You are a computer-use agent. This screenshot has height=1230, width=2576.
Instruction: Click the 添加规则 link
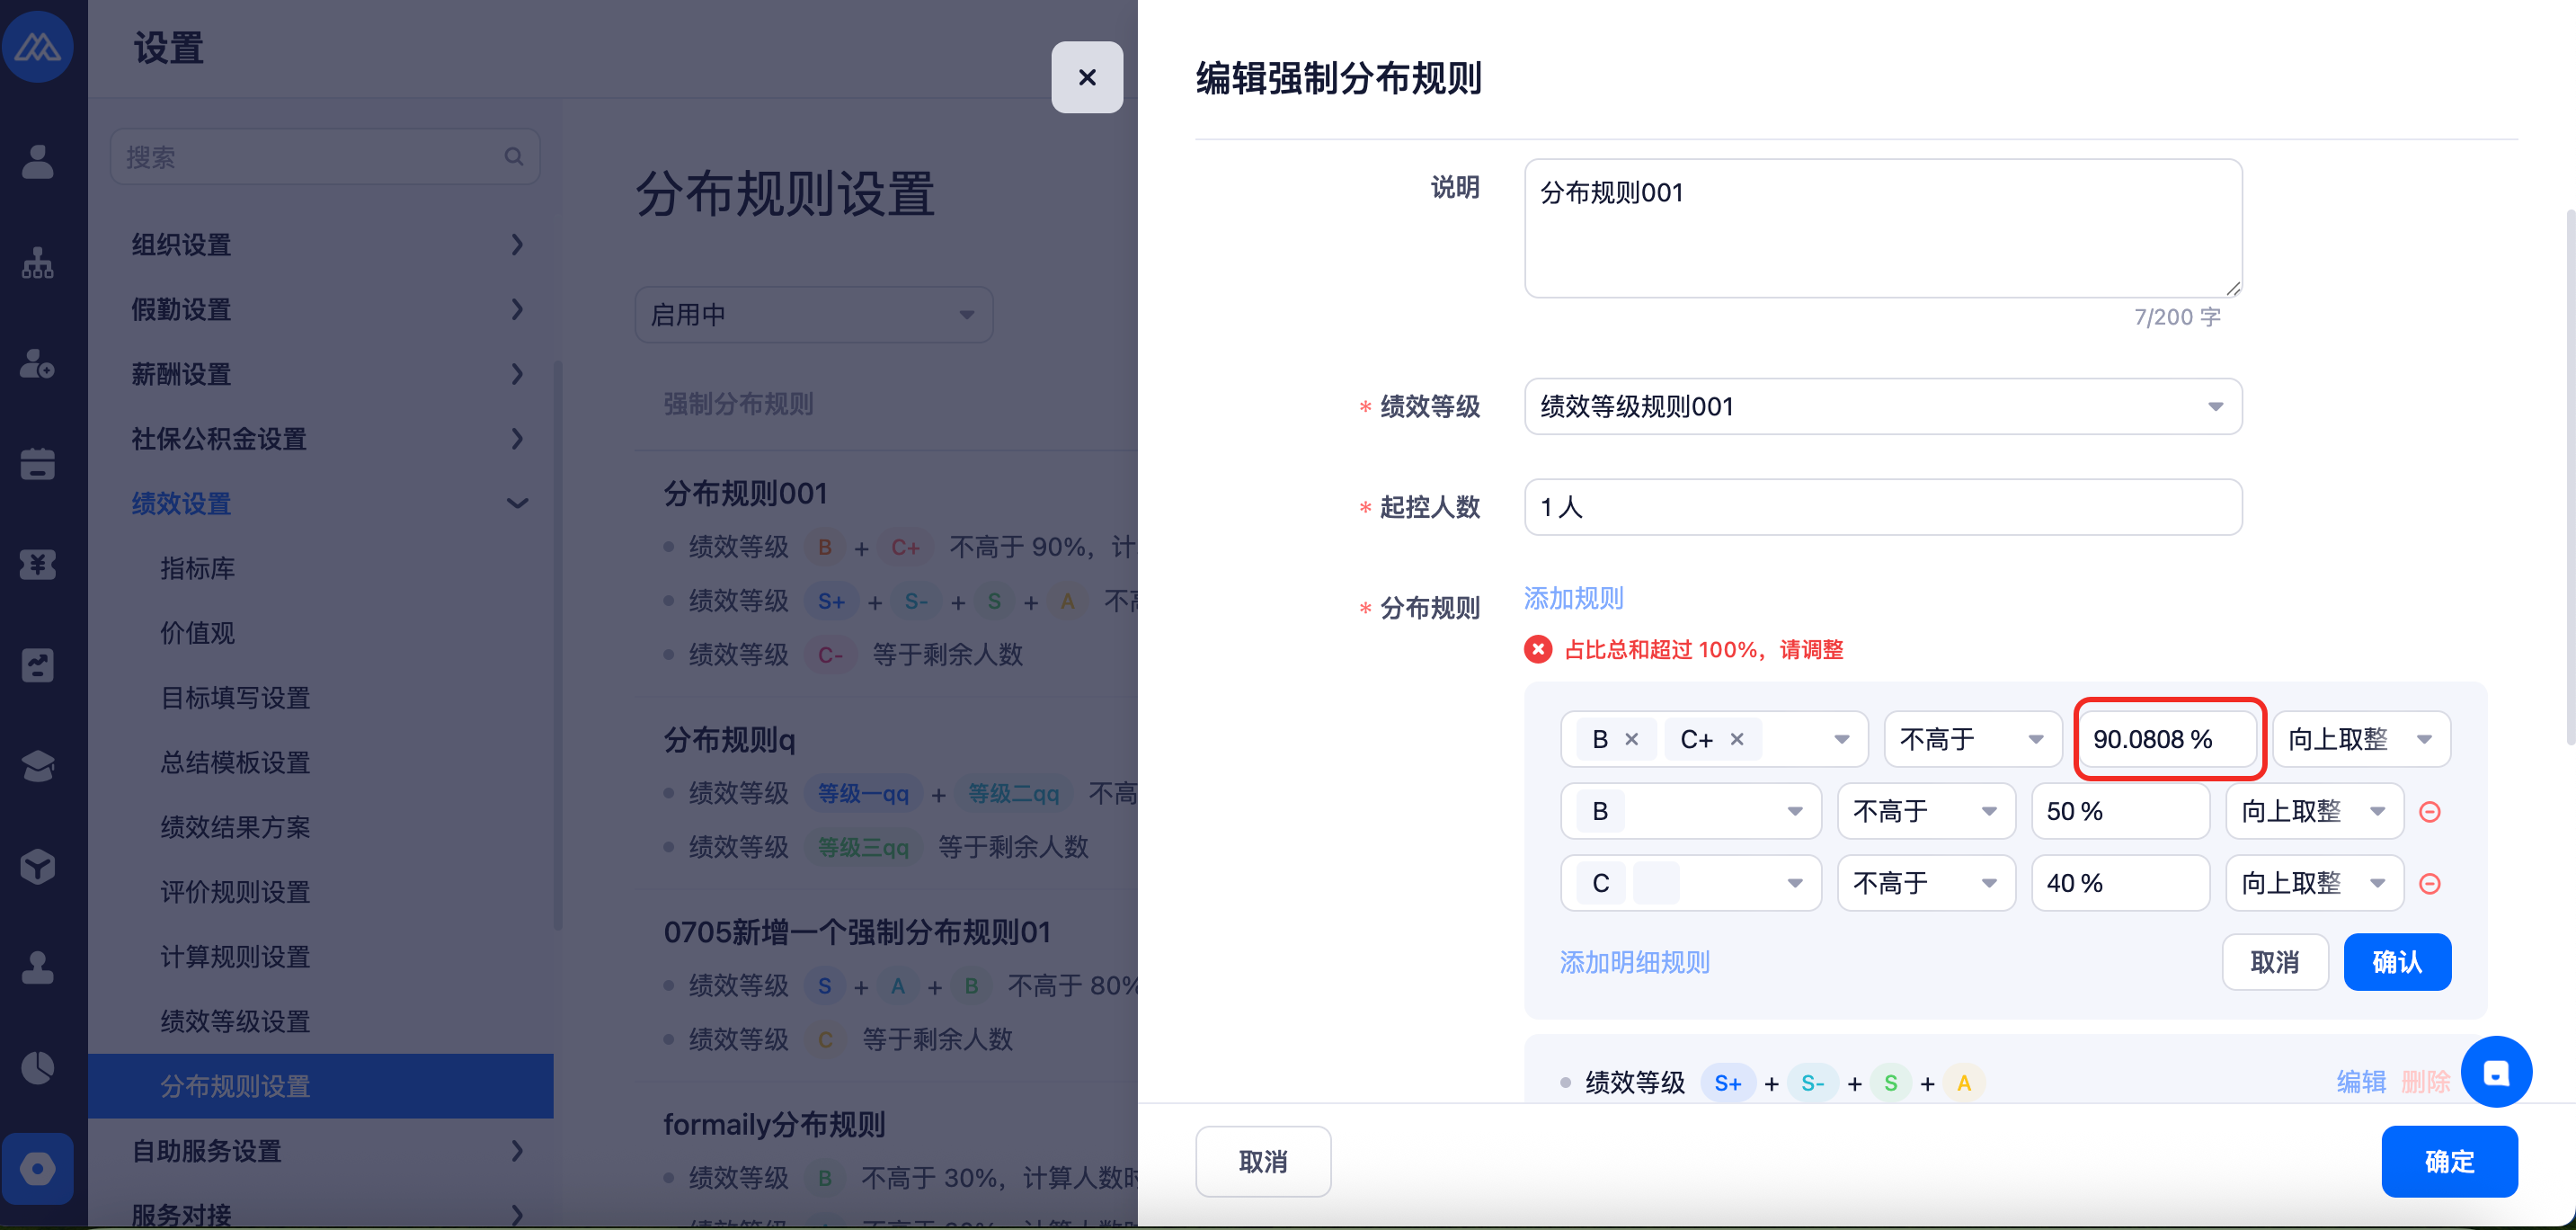[x=1573, y=599]
